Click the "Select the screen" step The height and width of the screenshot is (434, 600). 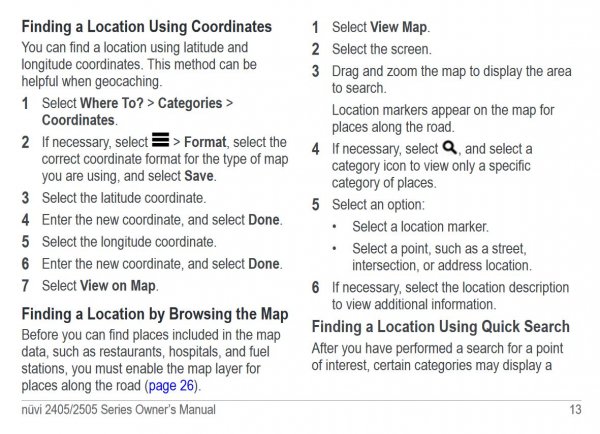[382, 49]
